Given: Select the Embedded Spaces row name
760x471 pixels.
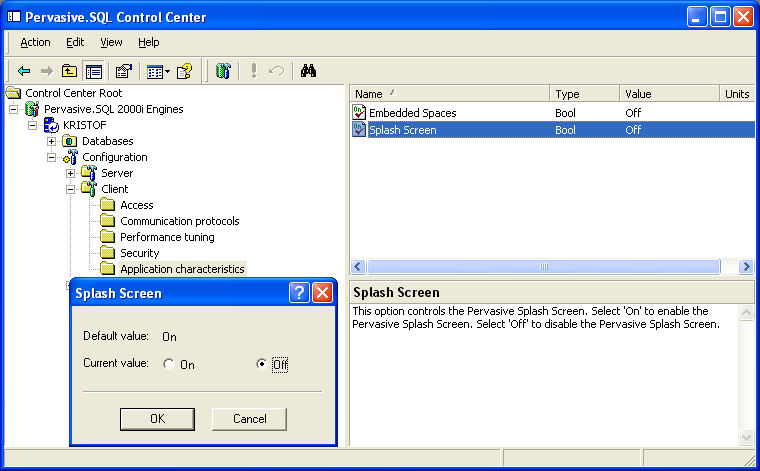Looking at the screenshot, I should point(412,113).
